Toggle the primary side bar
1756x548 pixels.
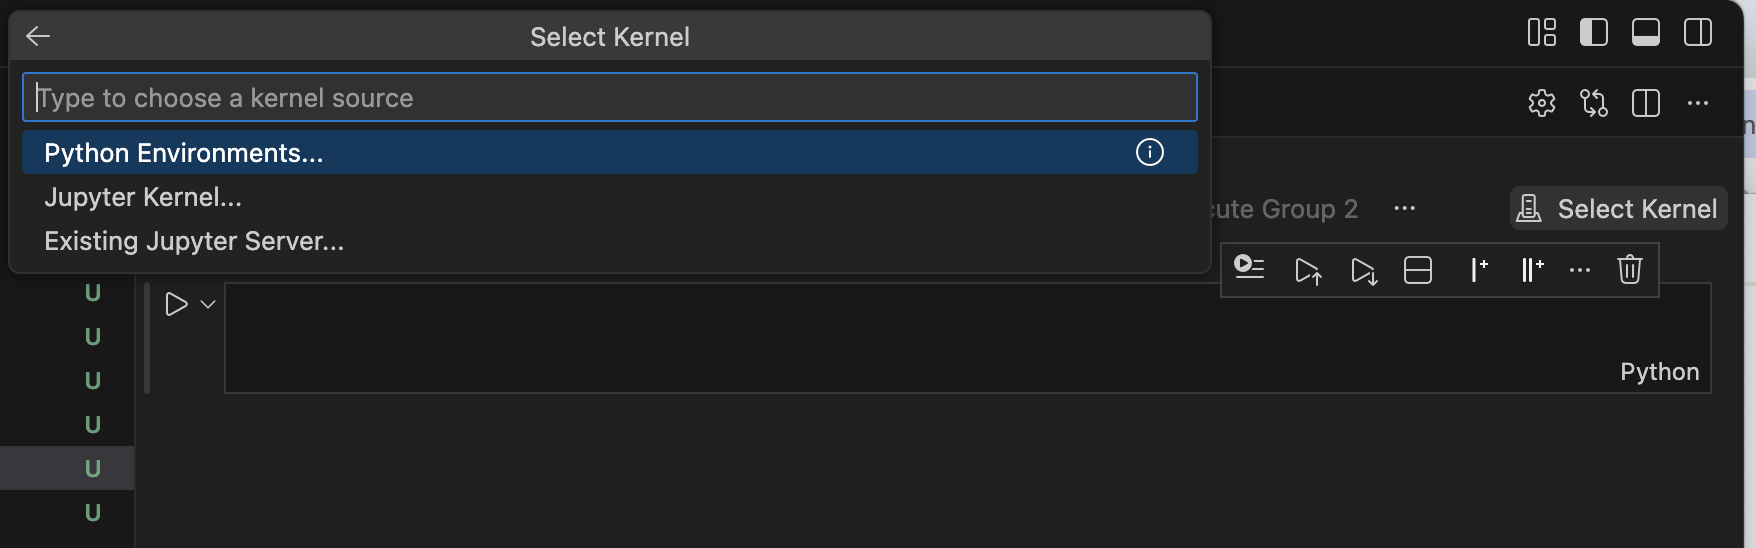click(x=1593, y=33)
